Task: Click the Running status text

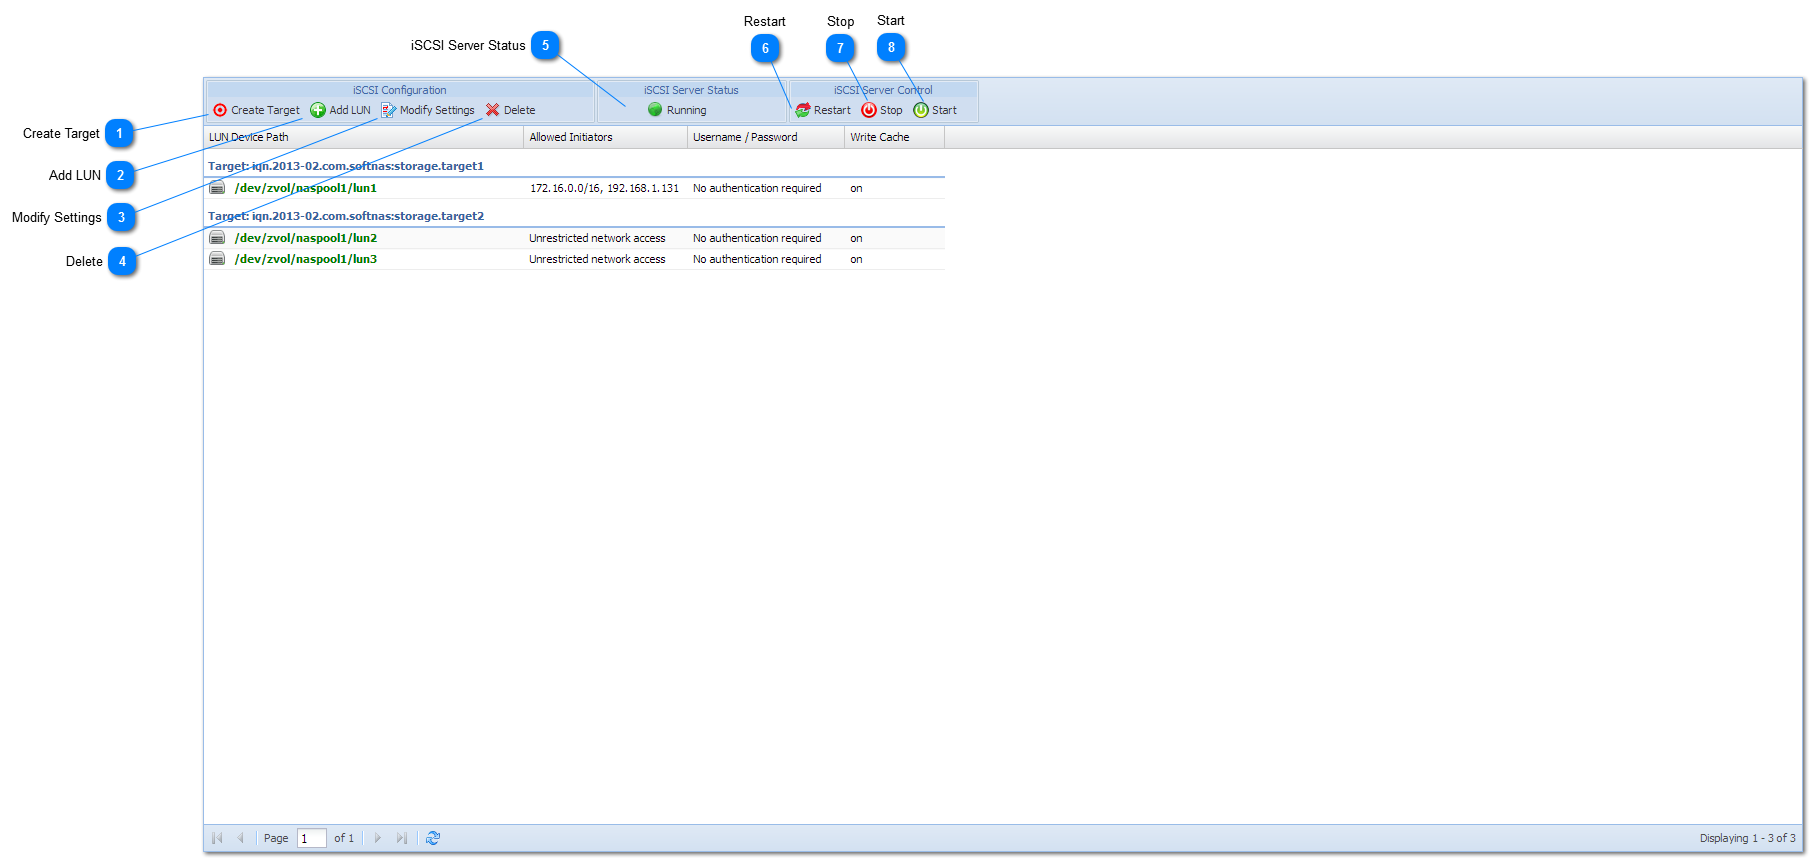Action: pos(686,110)
